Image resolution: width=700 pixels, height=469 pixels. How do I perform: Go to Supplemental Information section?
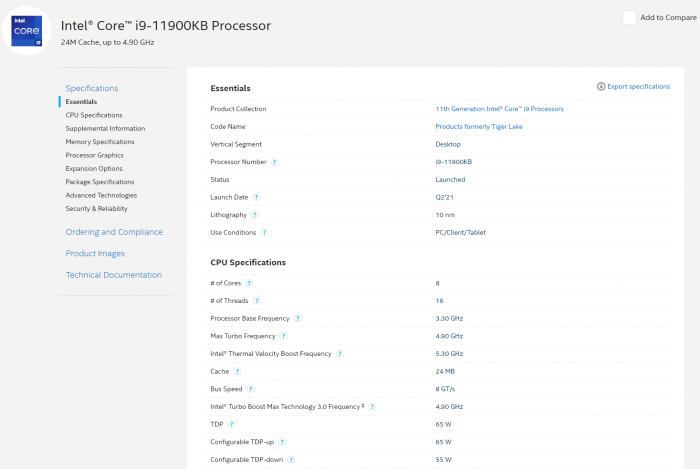click(x=105, y=128)
